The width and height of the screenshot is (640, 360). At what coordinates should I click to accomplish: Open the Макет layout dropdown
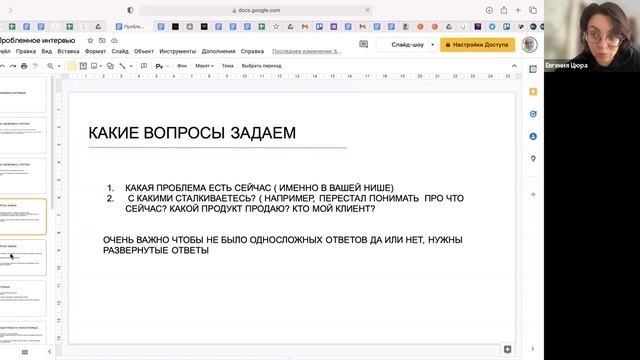204,66
